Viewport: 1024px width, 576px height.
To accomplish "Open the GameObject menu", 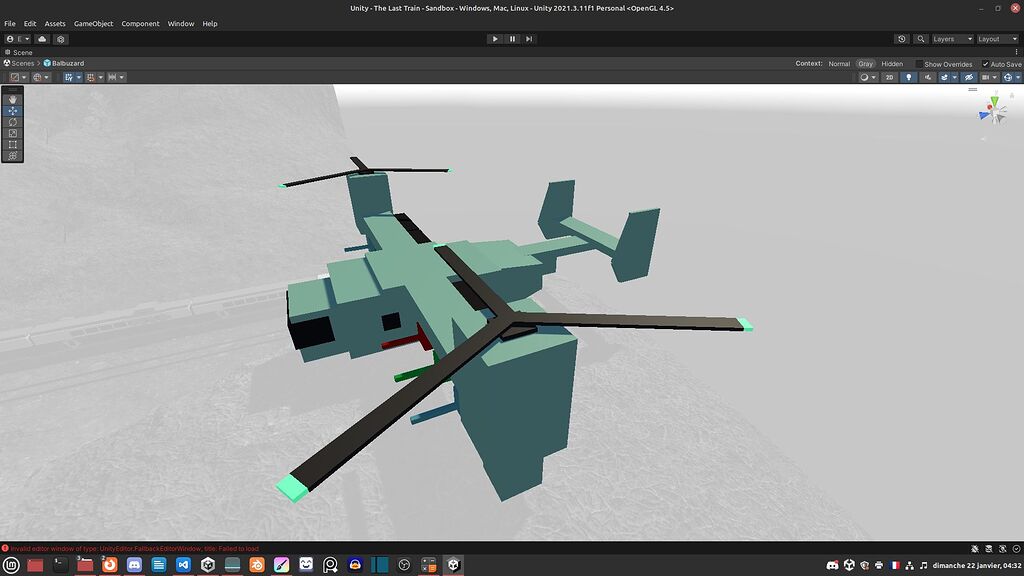I will 92,23.
